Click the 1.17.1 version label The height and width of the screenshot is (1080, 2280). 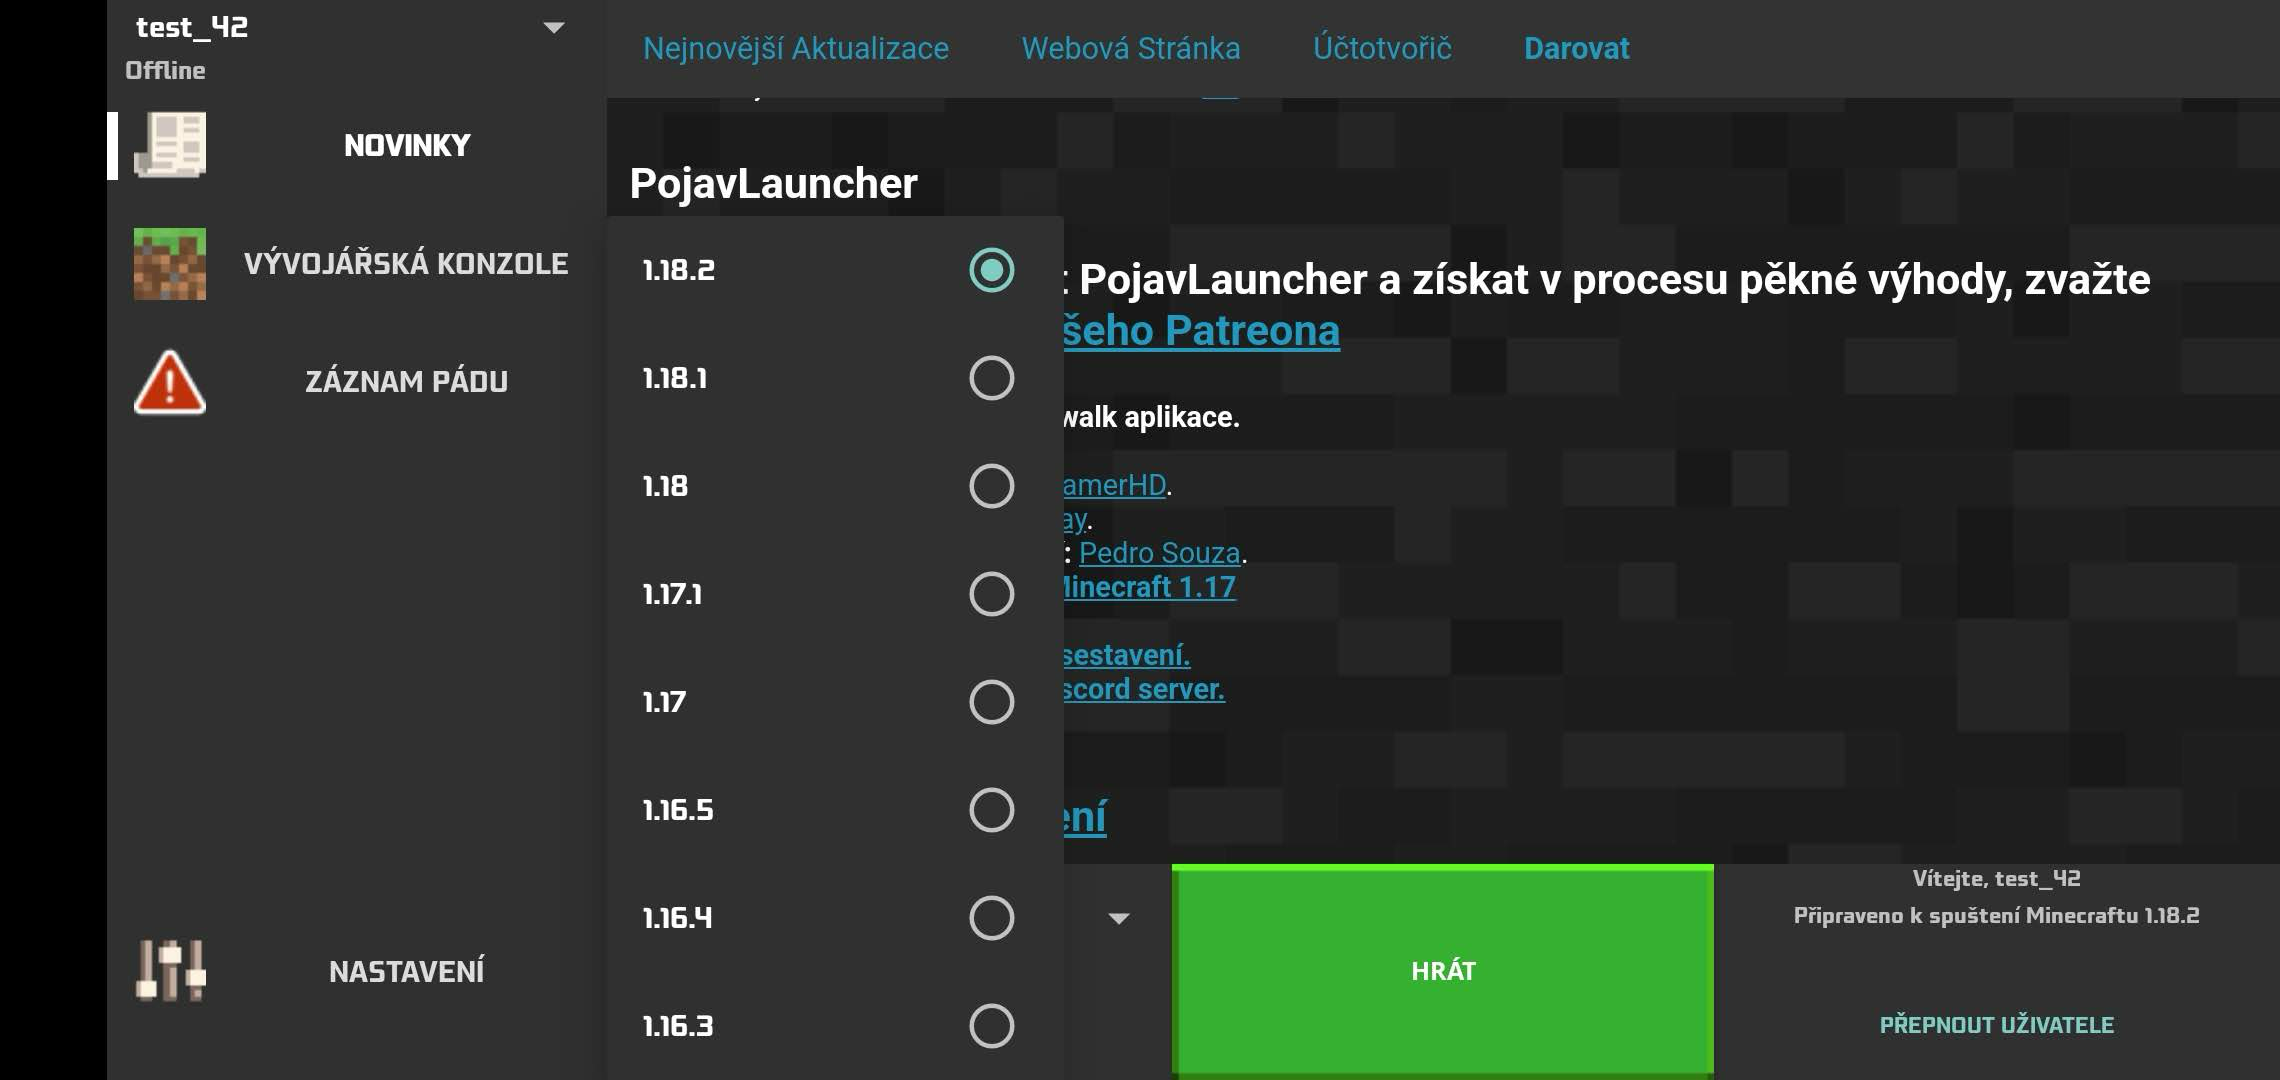pos(672,594)
